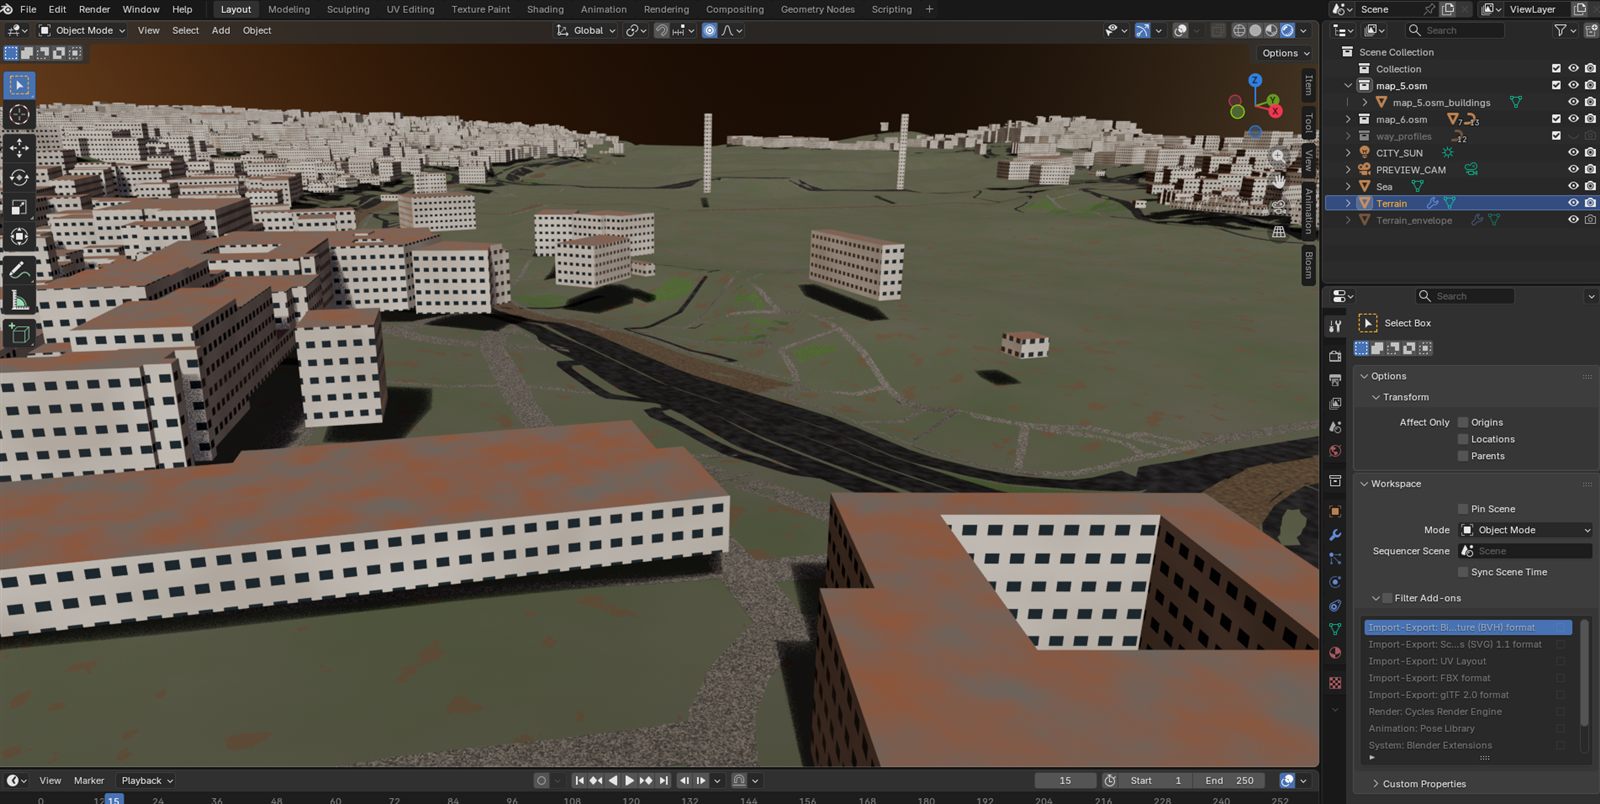The height and width of the screenshot is (804, 1600).
Task: Activate the Measure tool
Action: pyautogui.click(x=19, y=300)
